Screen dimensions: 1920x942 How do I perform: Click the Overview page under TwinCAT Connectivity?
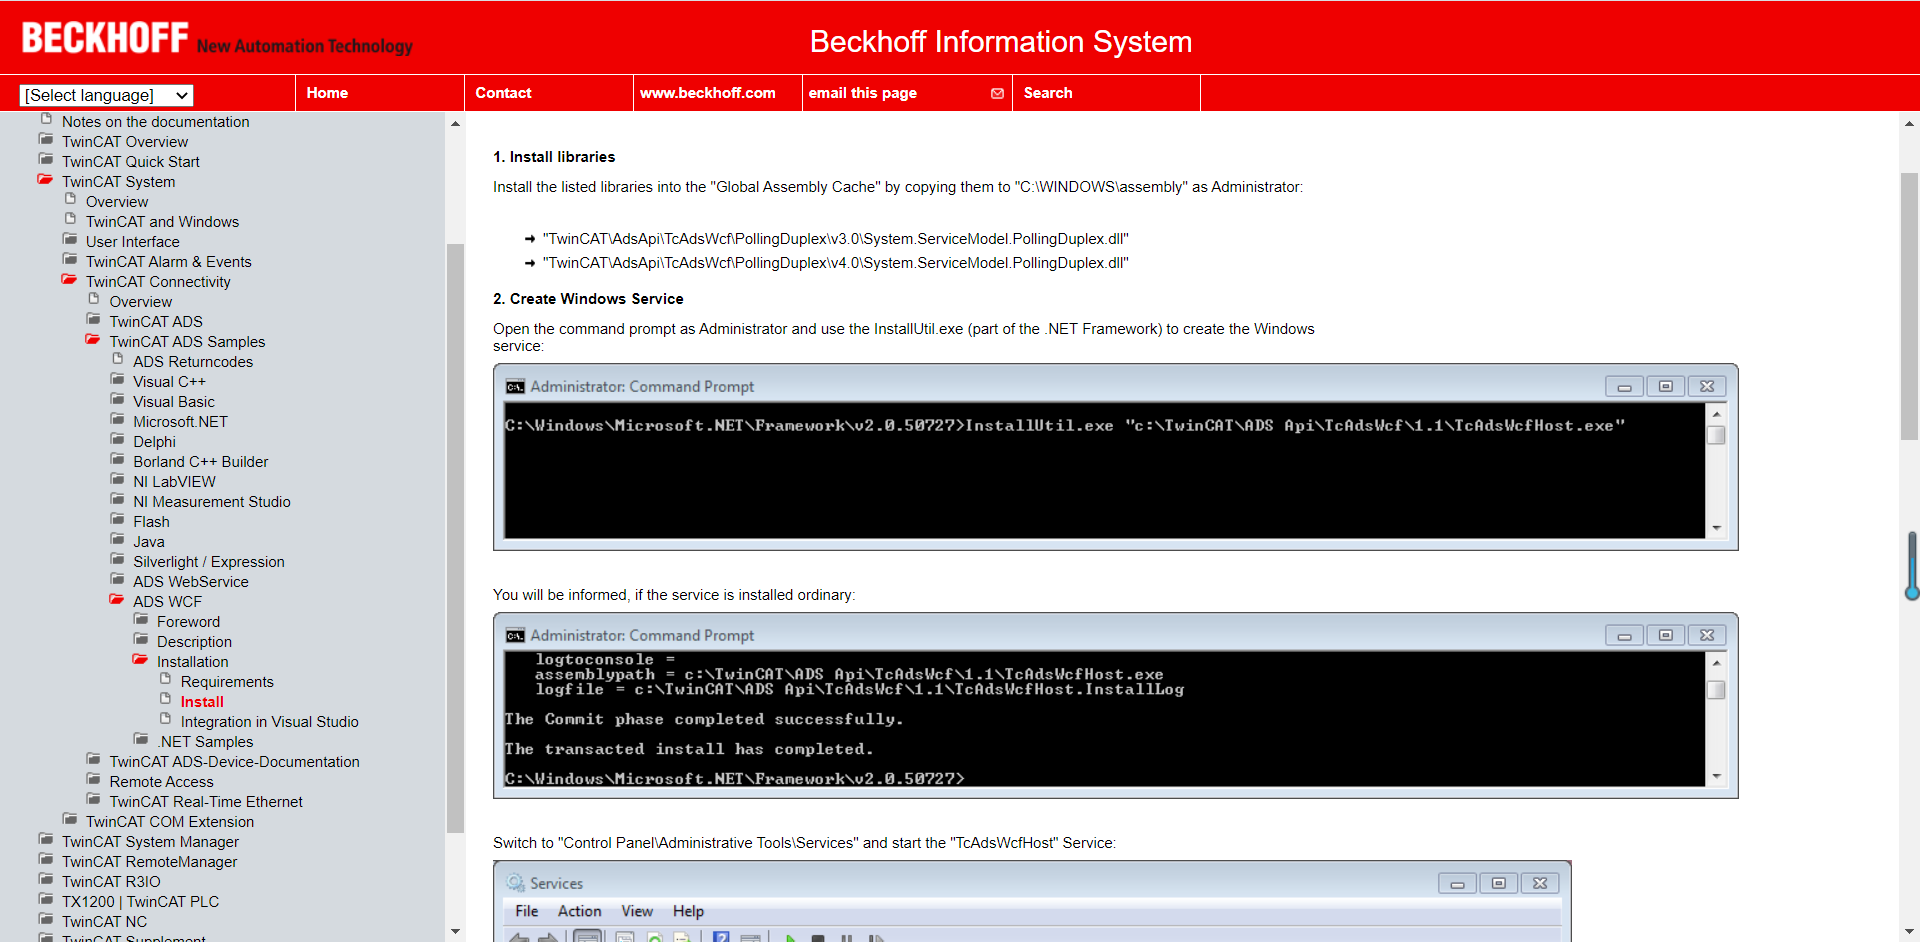click(x=141, y=302)
